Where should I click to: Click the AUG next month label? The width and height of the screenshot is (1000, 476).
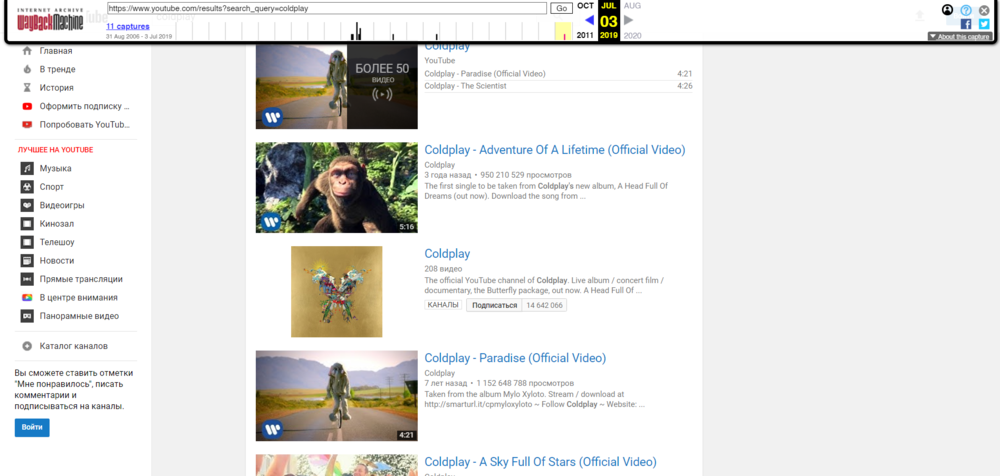coord(633,6)
